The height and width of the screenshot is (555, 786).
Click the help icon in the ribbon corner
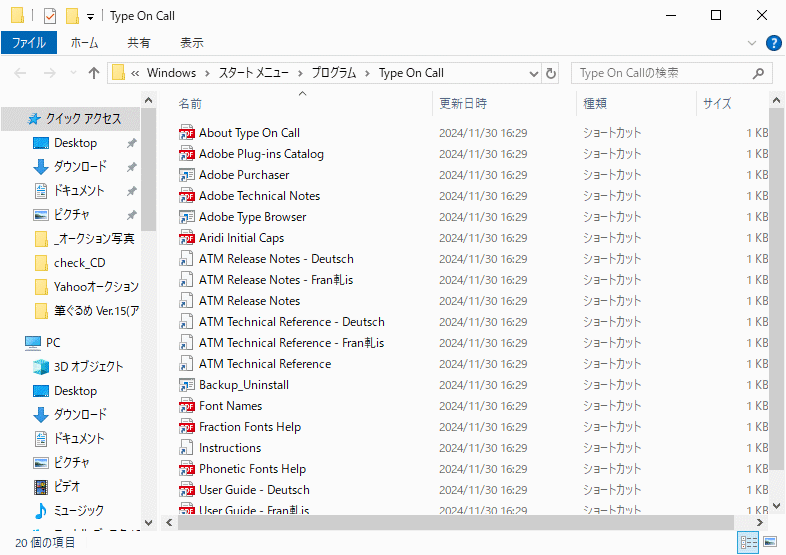773,43
